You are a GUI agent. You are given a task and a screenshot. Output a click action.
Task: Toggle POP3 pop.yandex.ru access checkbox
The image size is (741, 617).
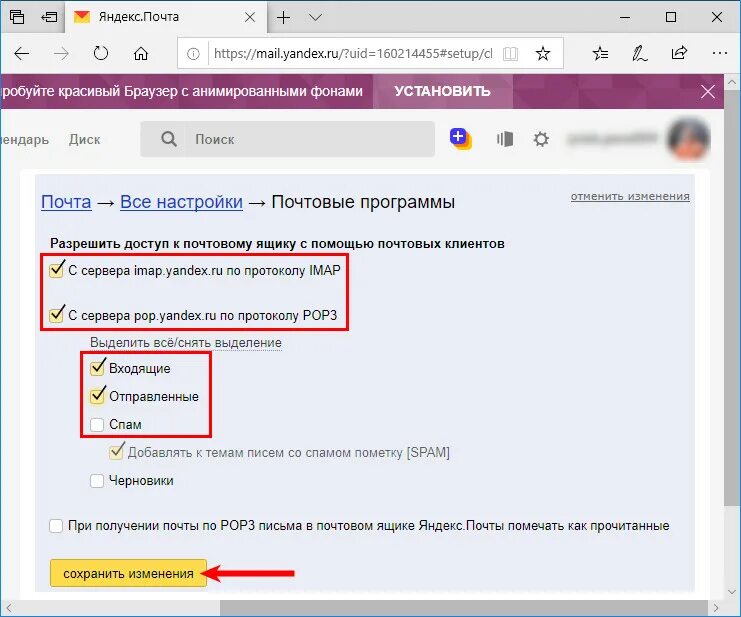(56, 315)
